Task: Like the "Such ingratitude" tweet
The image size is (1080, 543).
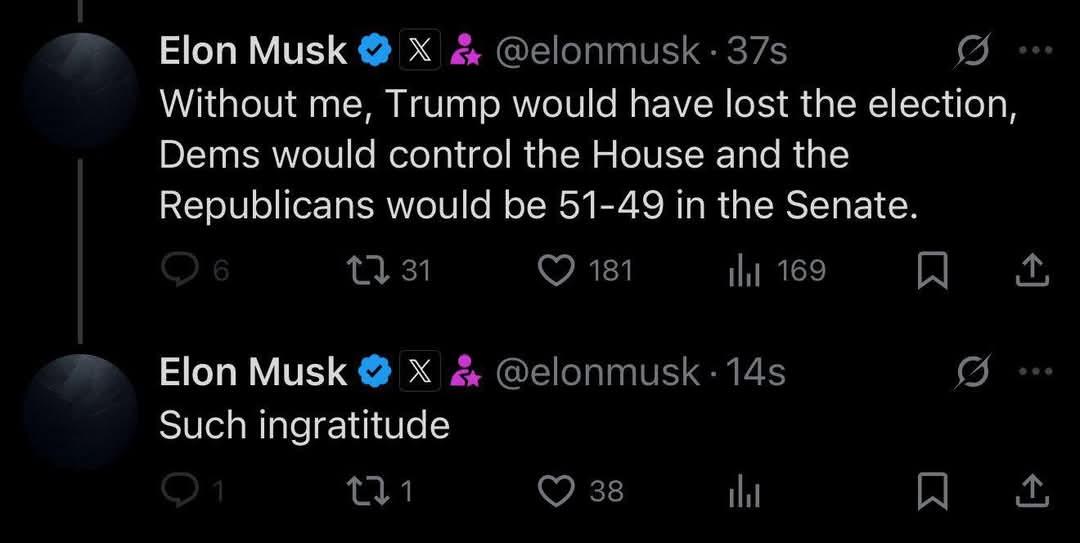Action: click(x=556, y=490)
